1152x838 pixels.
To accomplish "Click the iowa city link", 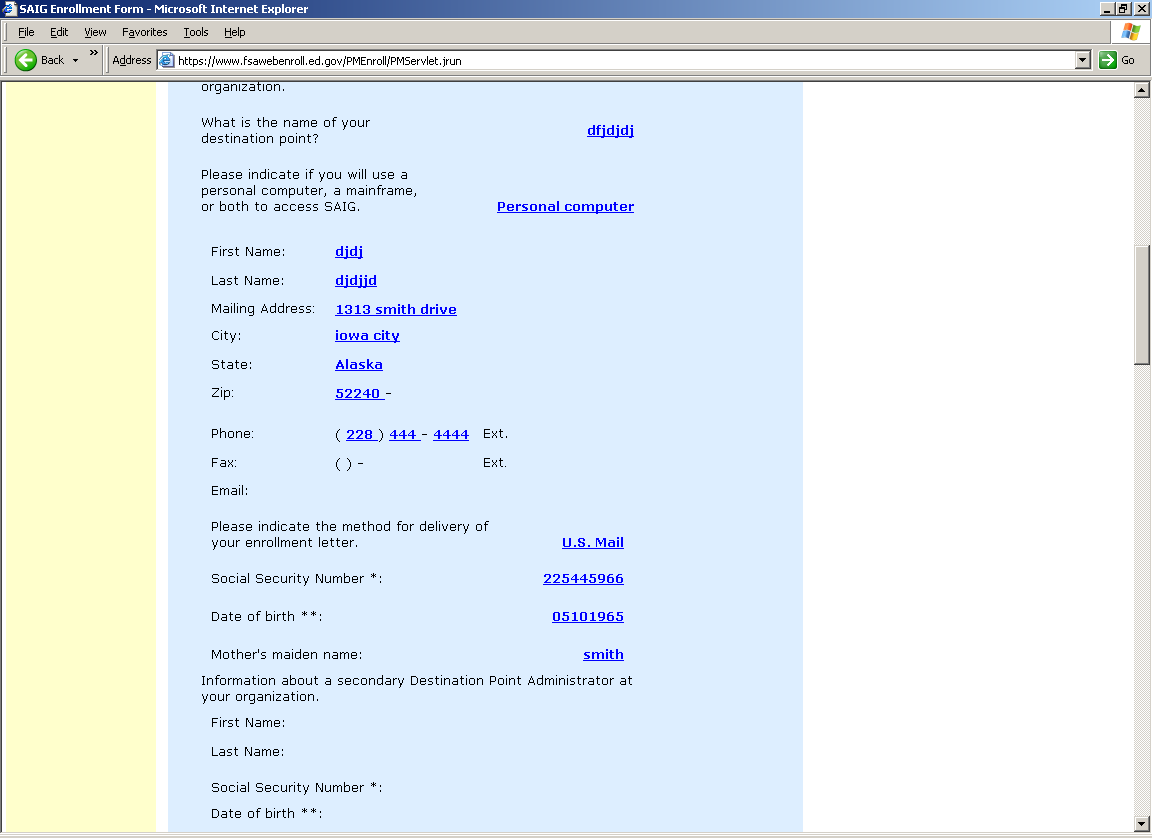I will [367, 336].
